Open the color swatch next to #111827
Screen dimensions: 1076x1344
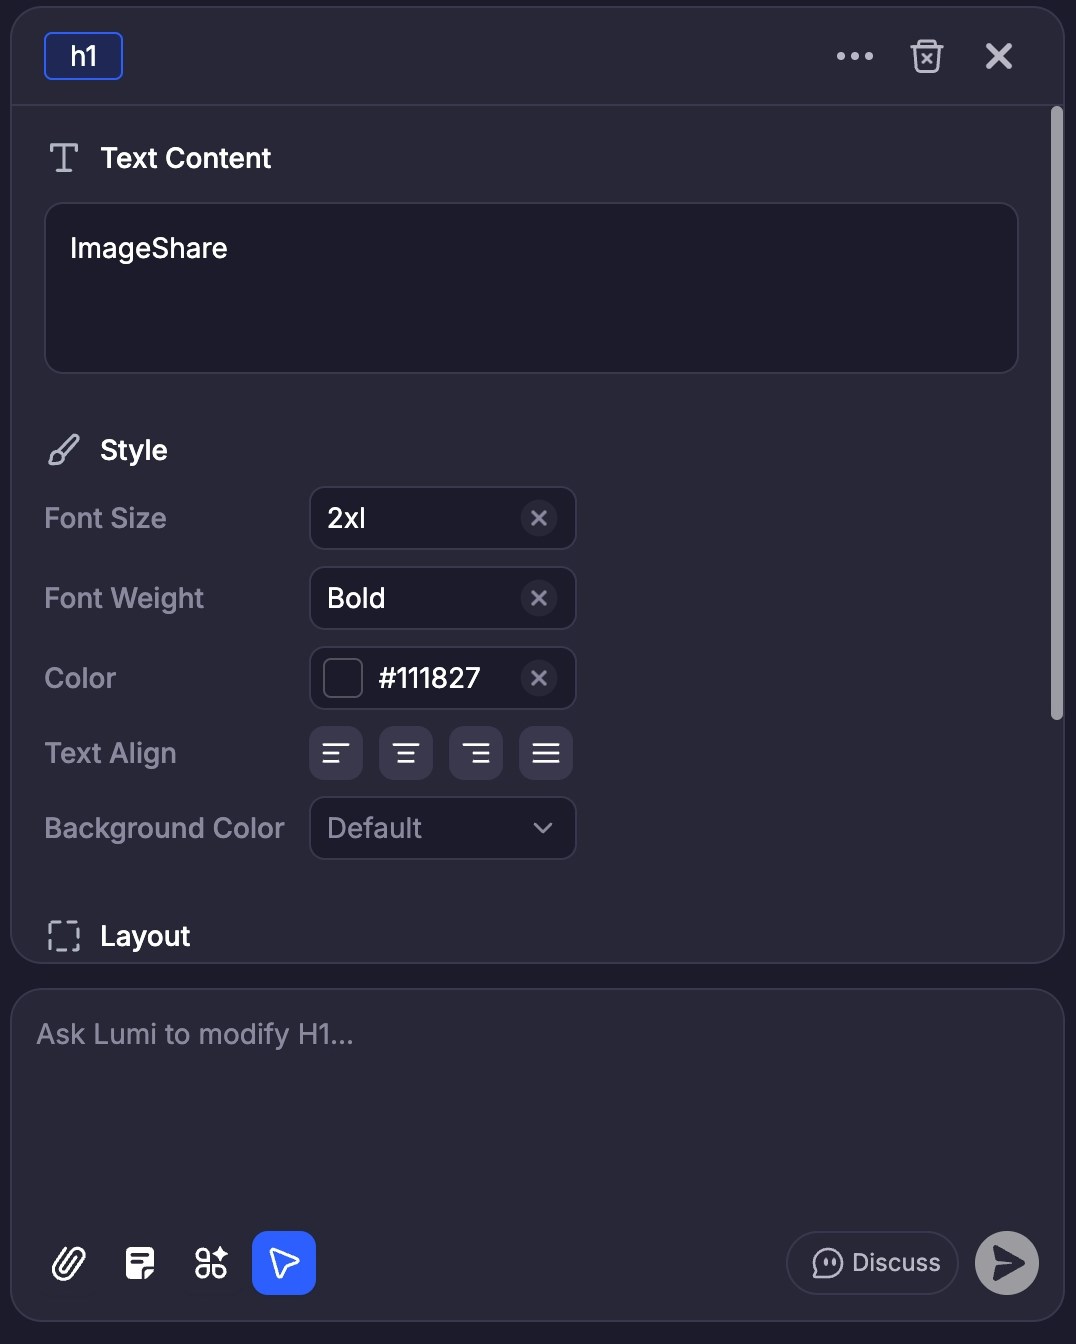343,678
